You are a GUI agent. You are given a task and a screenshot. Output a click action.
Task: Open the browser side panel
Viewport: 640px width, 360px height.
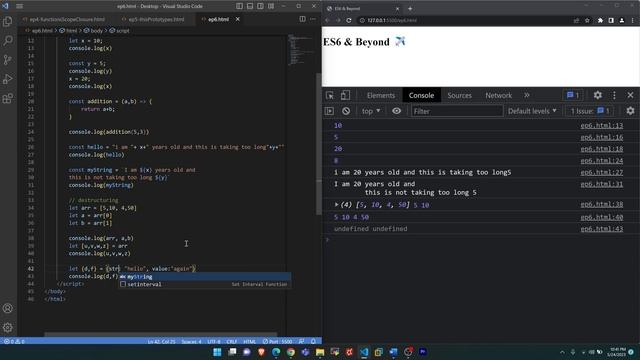click(x=611, y=20)
